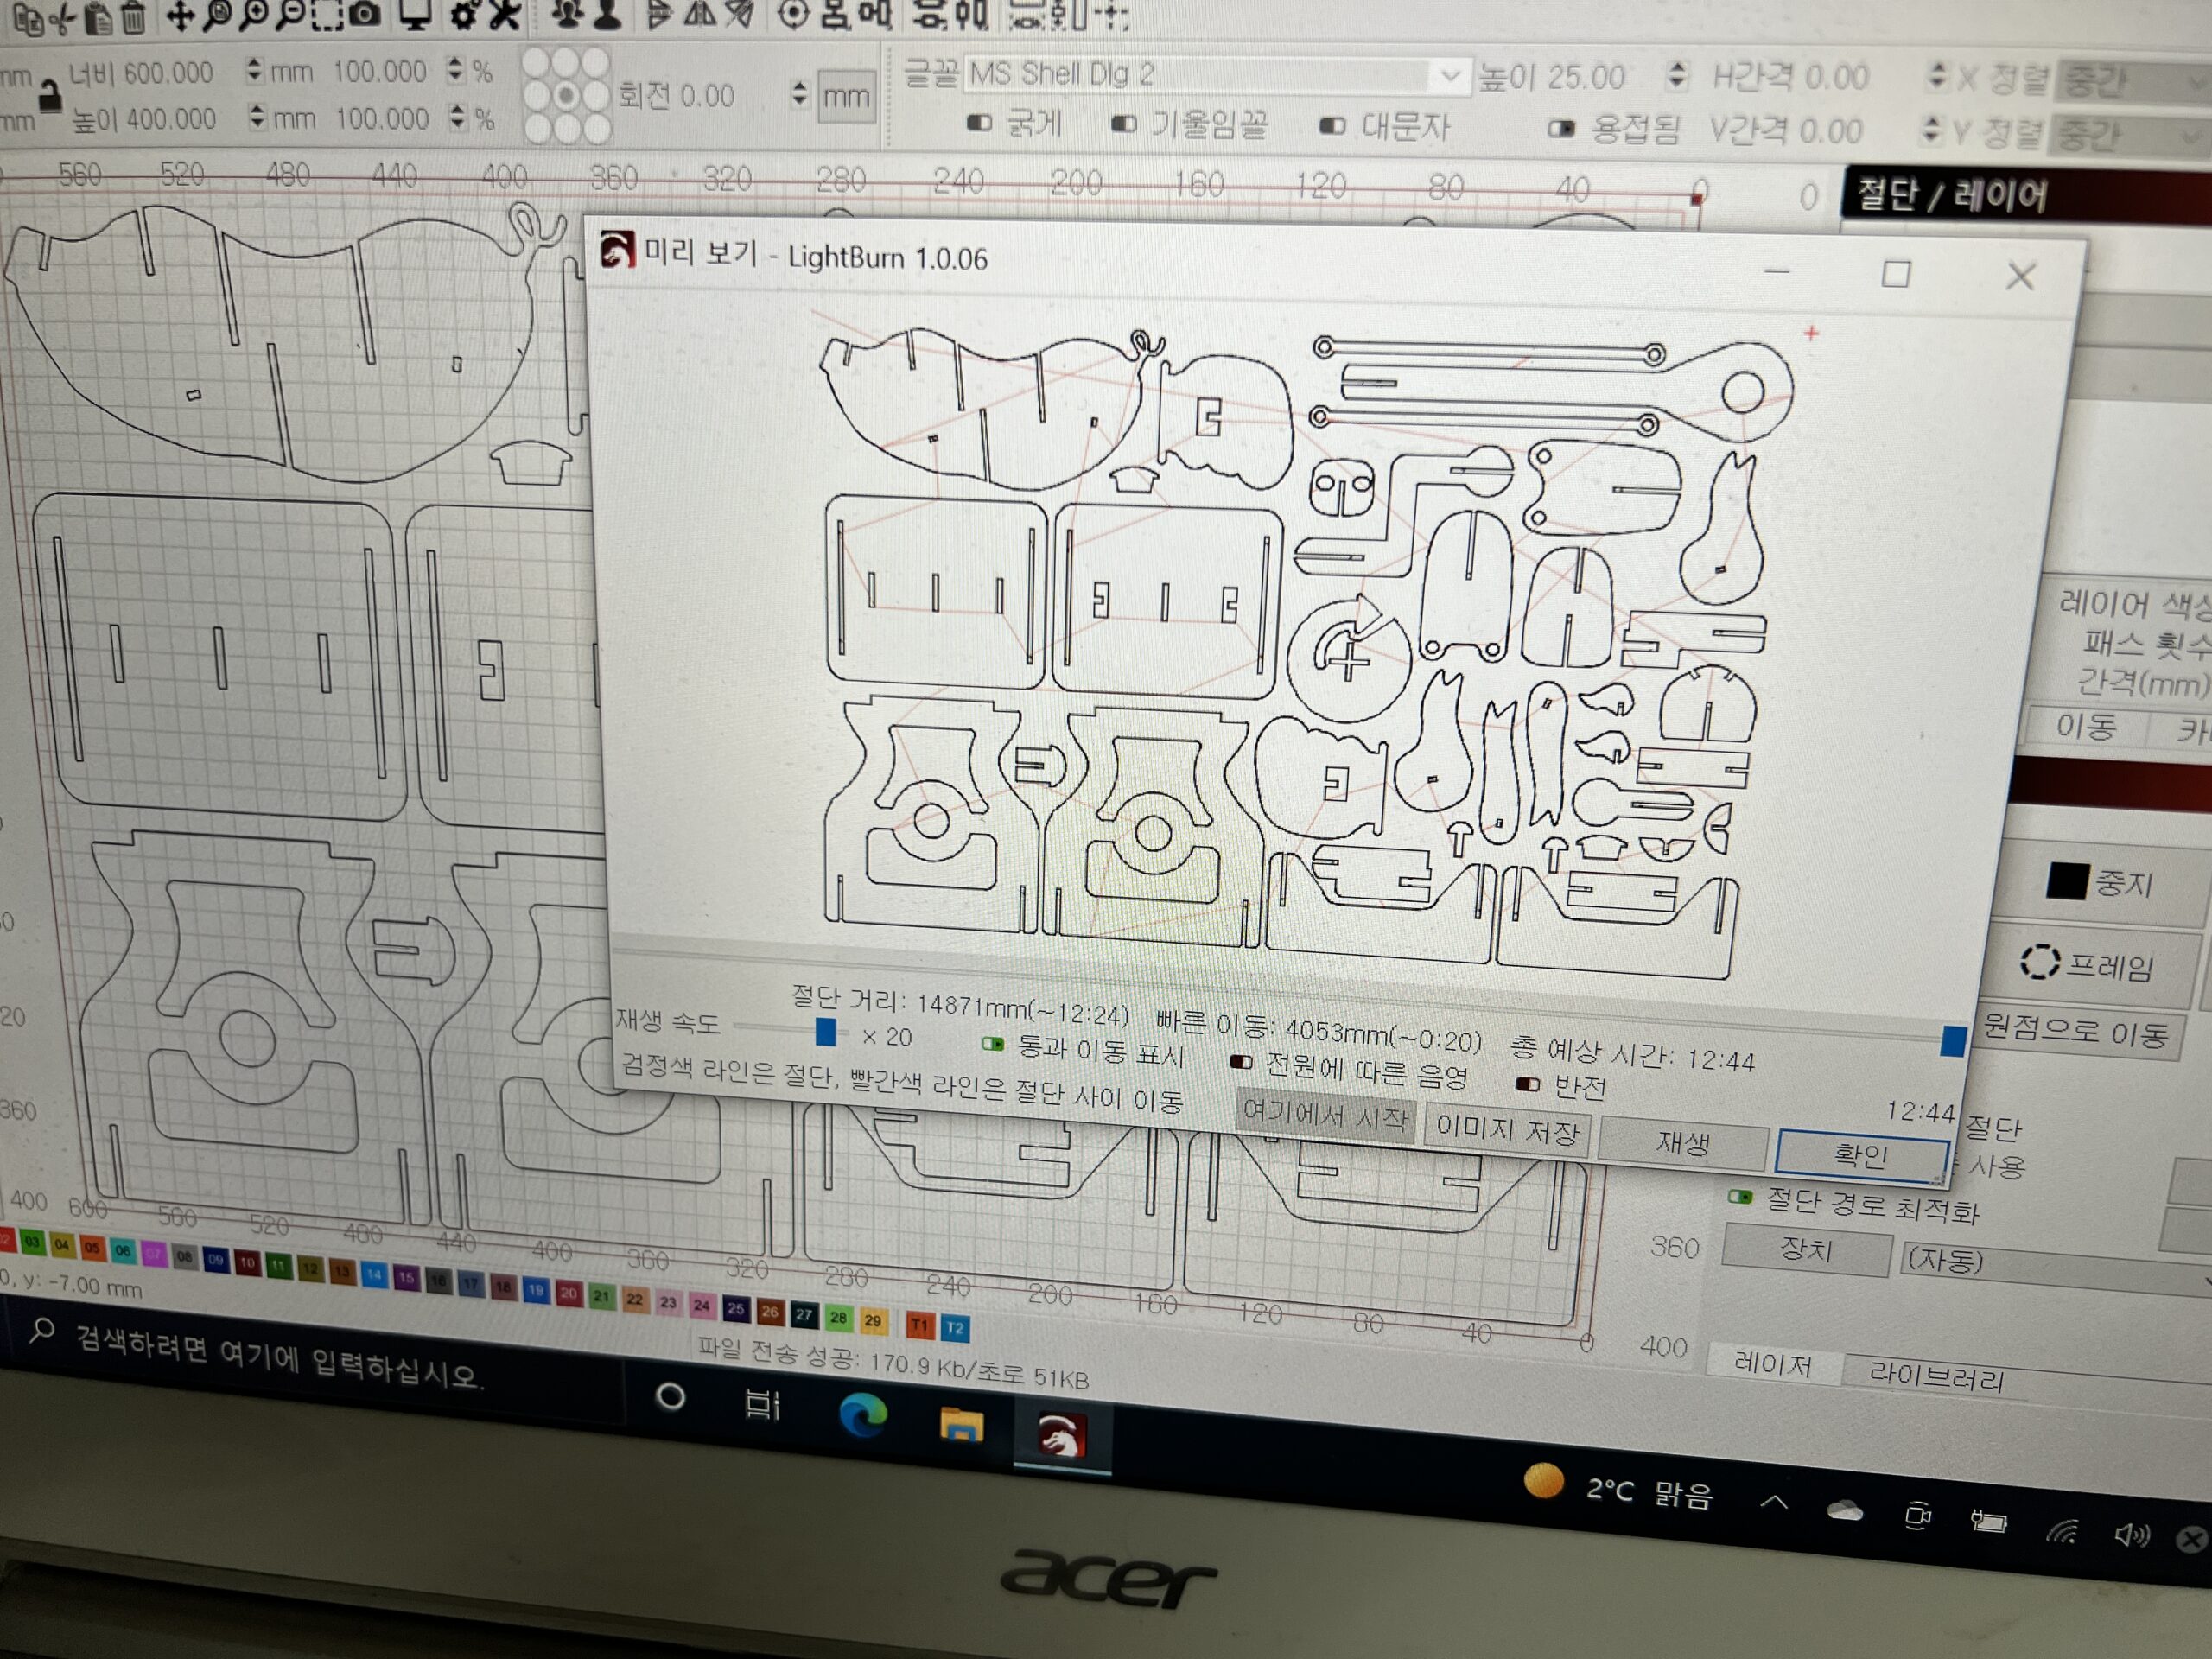Toggle 반전 option in preview
2212x1659 pixels.
pos(1527,1084)
